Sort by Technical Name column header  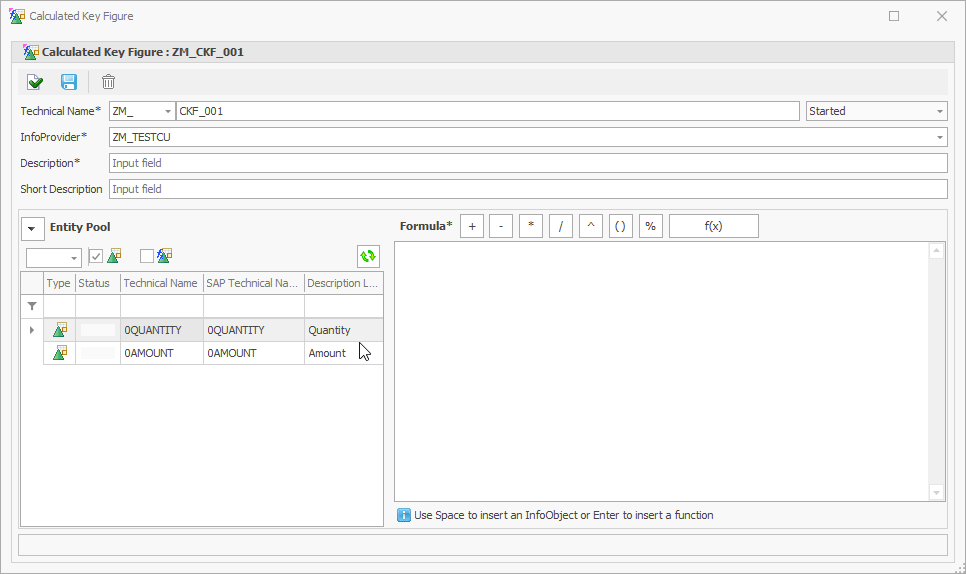click(160, 283)
